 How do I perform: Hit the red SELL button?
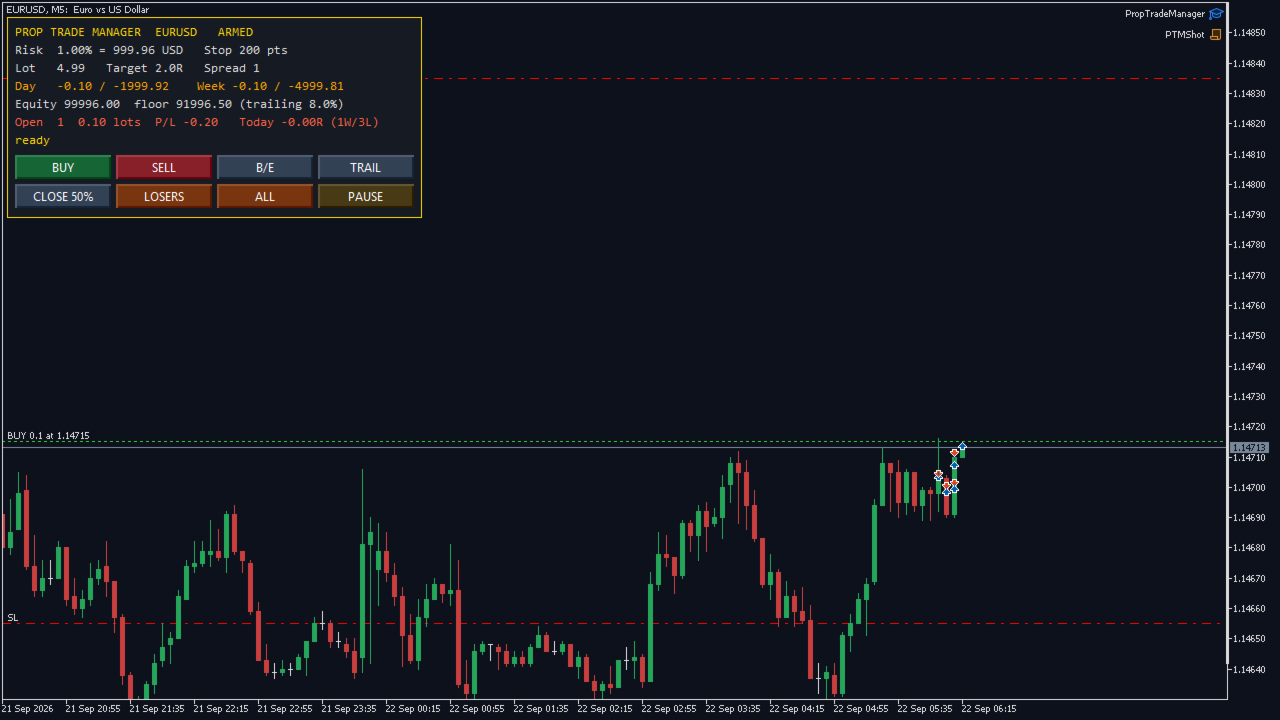[164, 168]
